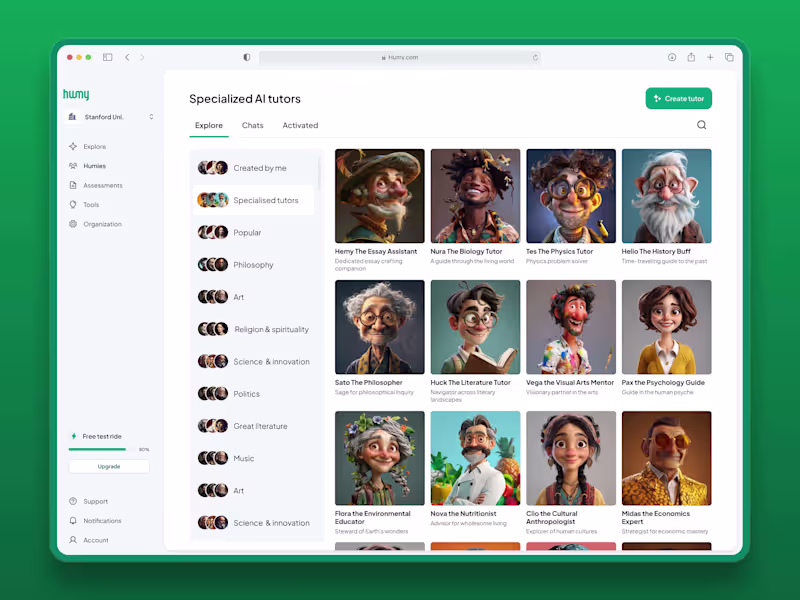800x600 pixels.
Task: Click the Upgrade button
Action: point(108,467)
